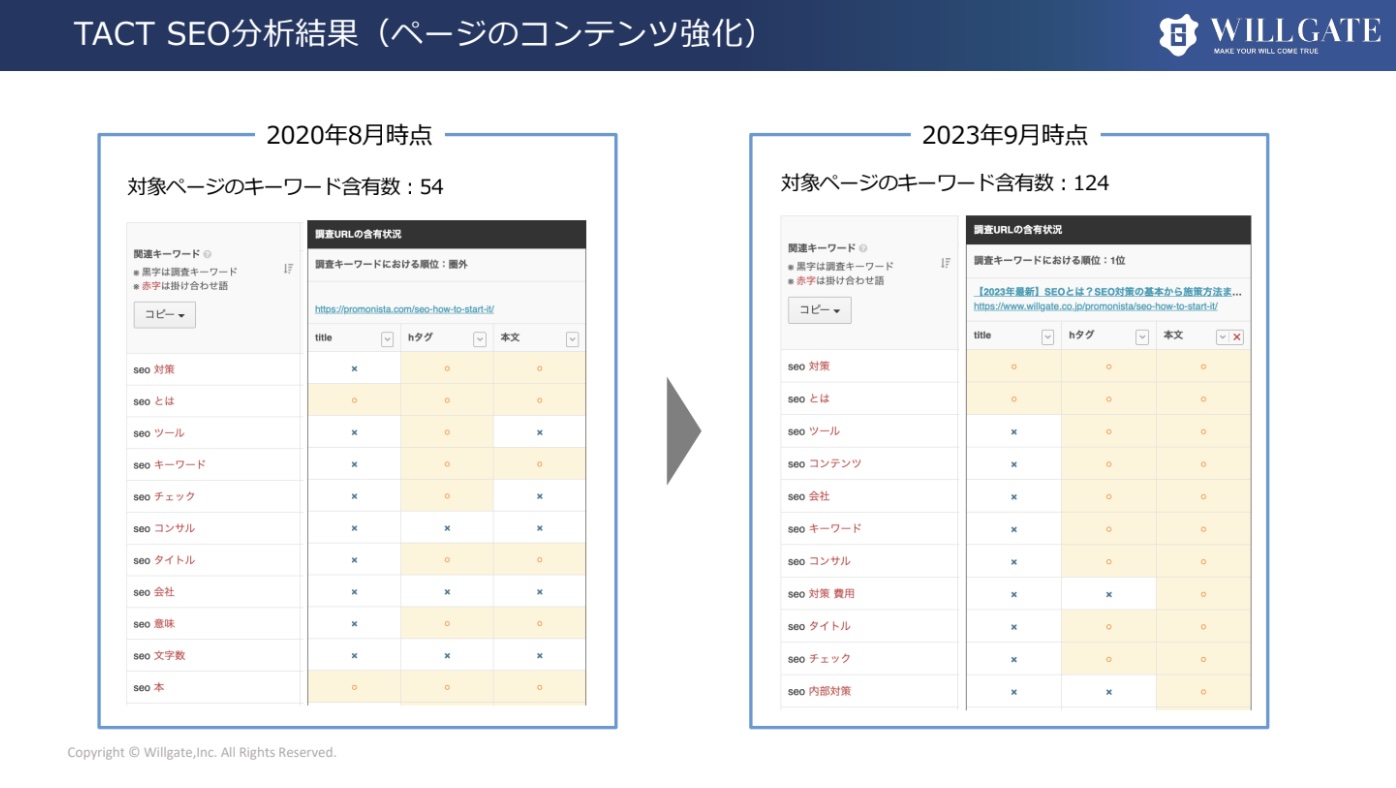
Task: Open the コピー dropdown in the 2023年9月 panel
Action: (820, 310)
